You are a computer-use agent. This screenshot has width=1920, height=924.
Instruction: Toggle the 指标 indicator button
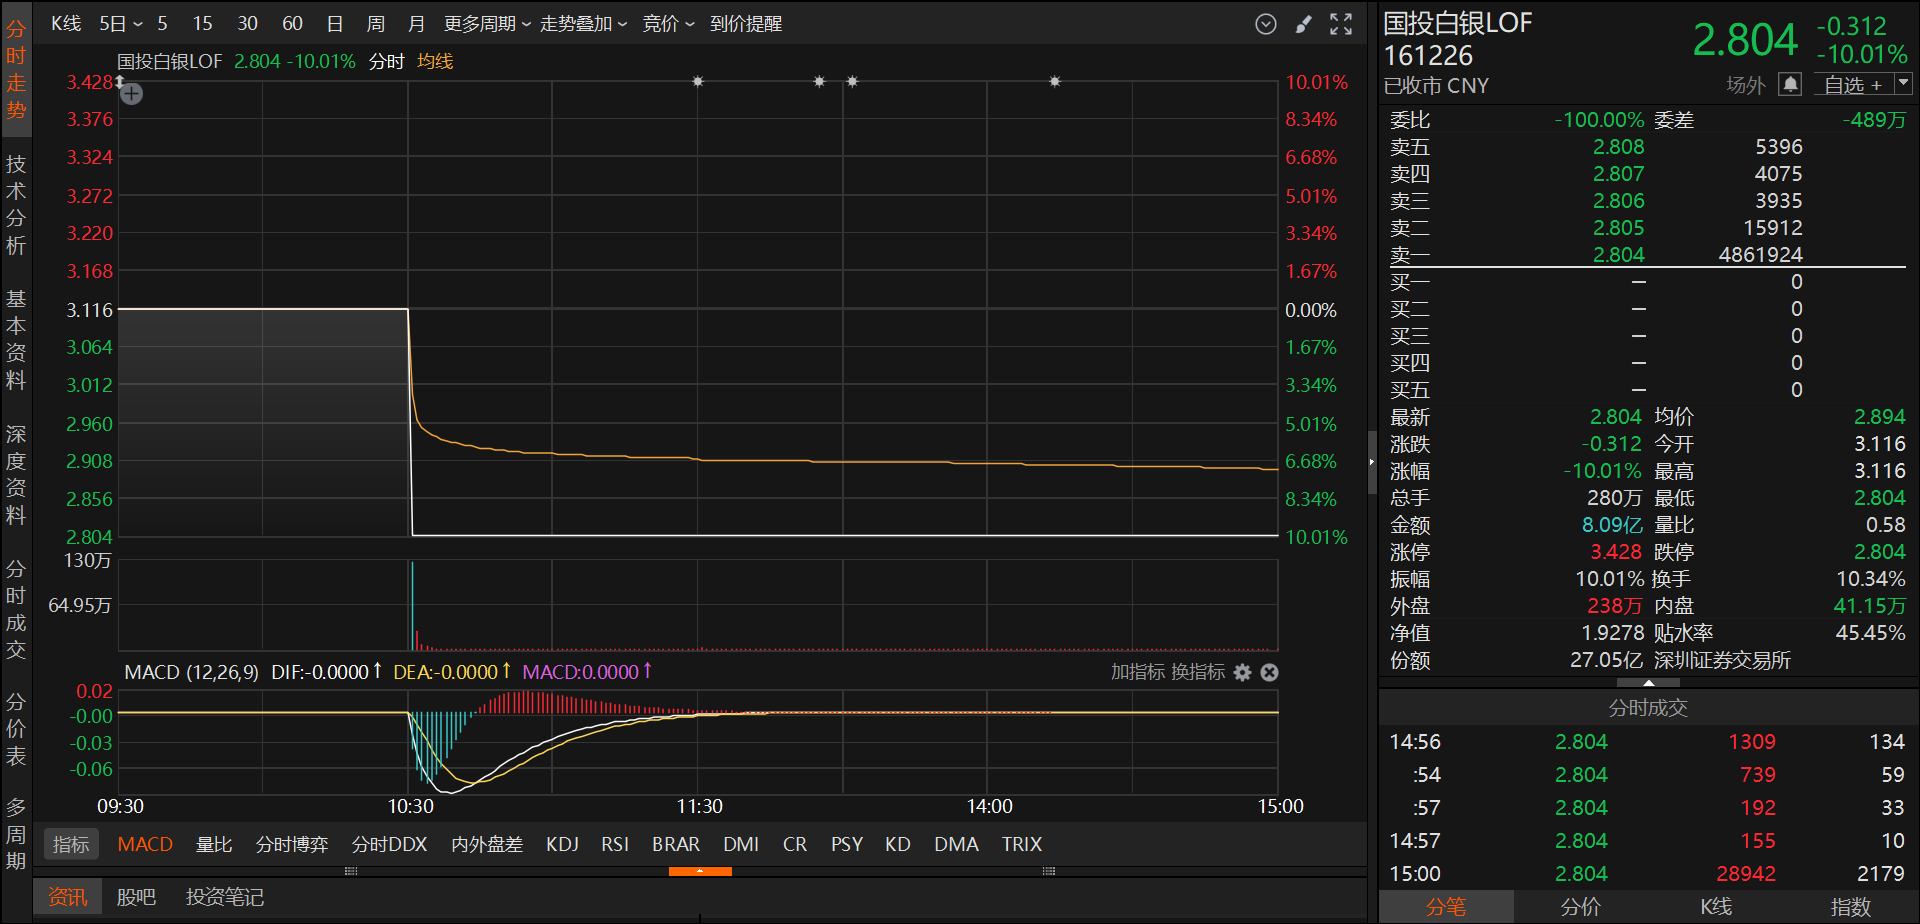pos(71,844)
